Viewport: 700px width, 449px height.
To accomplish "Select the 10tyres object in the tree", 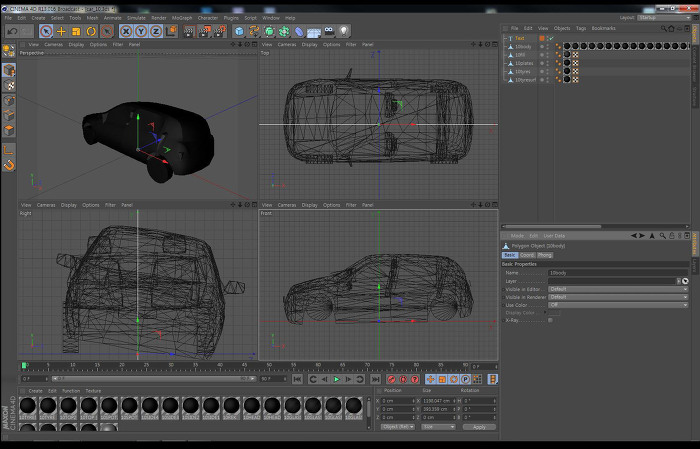I will pos(523,71).
